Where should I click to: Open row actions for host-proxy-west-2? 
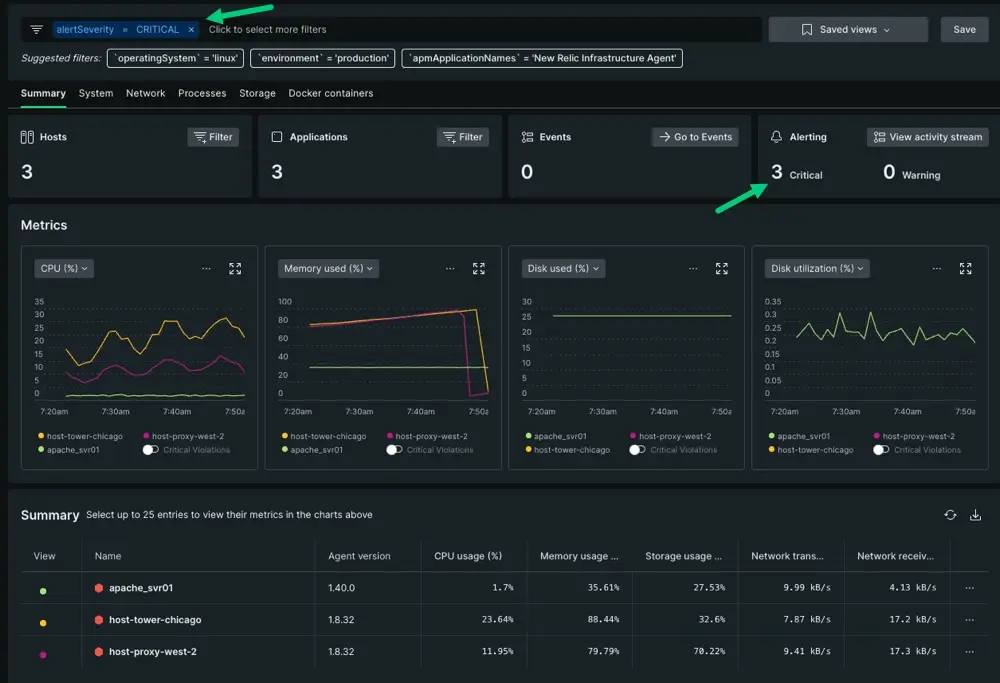tap(969, 652)
